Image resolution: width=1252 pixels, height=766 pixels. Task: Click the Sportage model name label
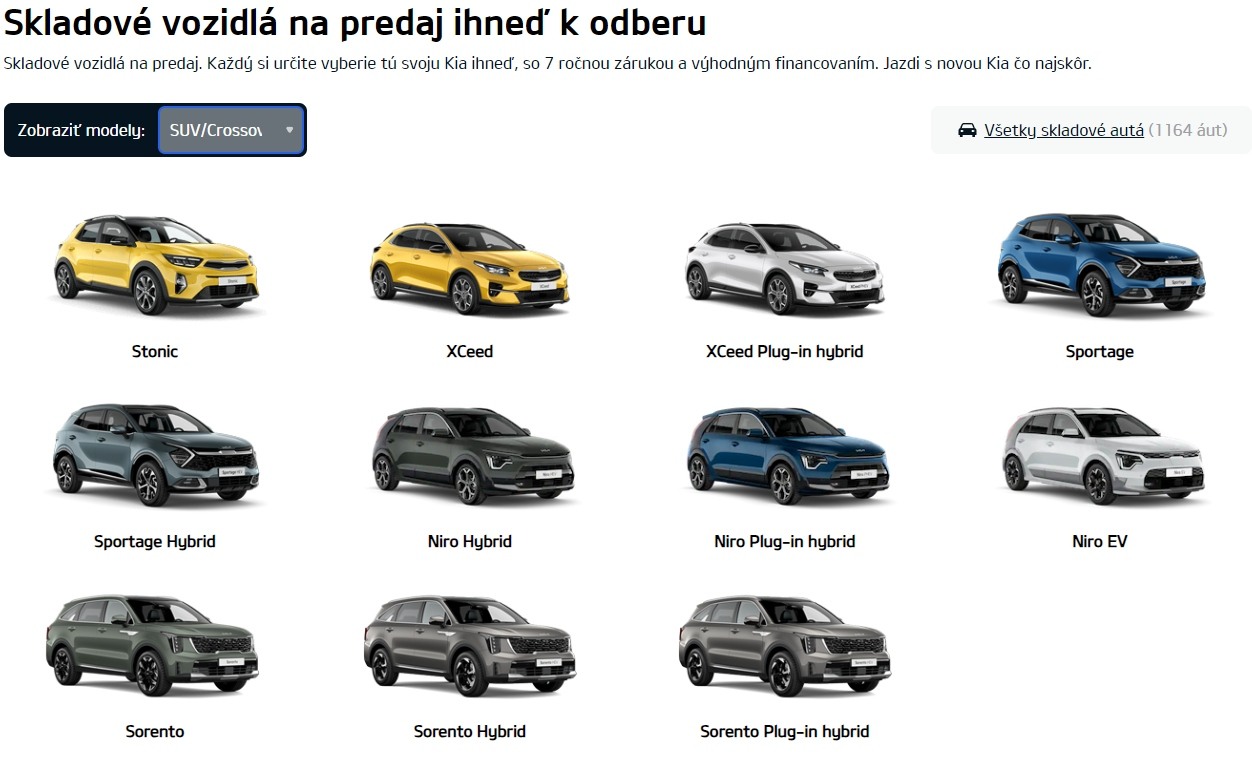[1100, 352]
